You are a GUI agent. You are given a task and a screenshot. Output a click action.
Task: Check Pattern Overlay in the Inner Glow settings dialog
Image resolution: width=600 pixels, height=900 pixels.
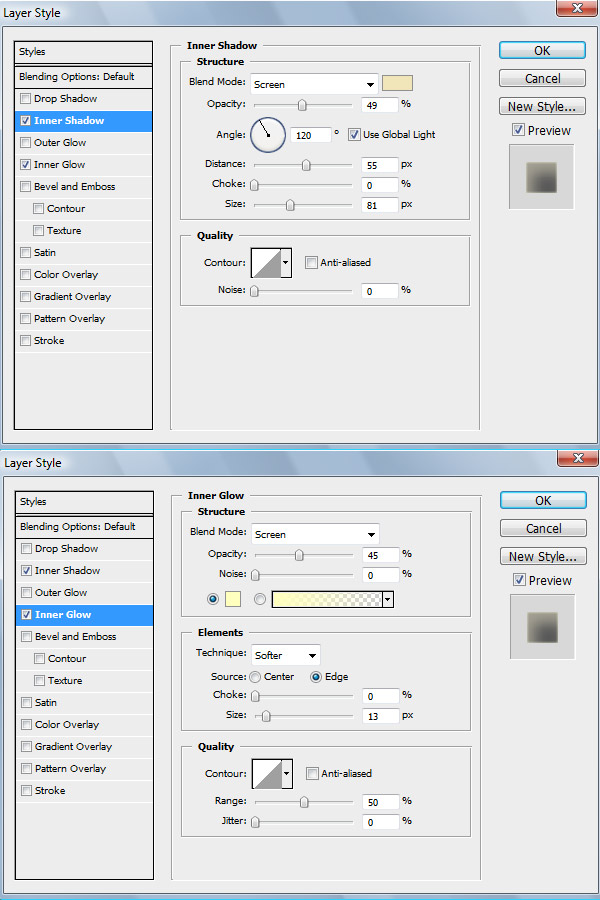click(x=26, y=769)
